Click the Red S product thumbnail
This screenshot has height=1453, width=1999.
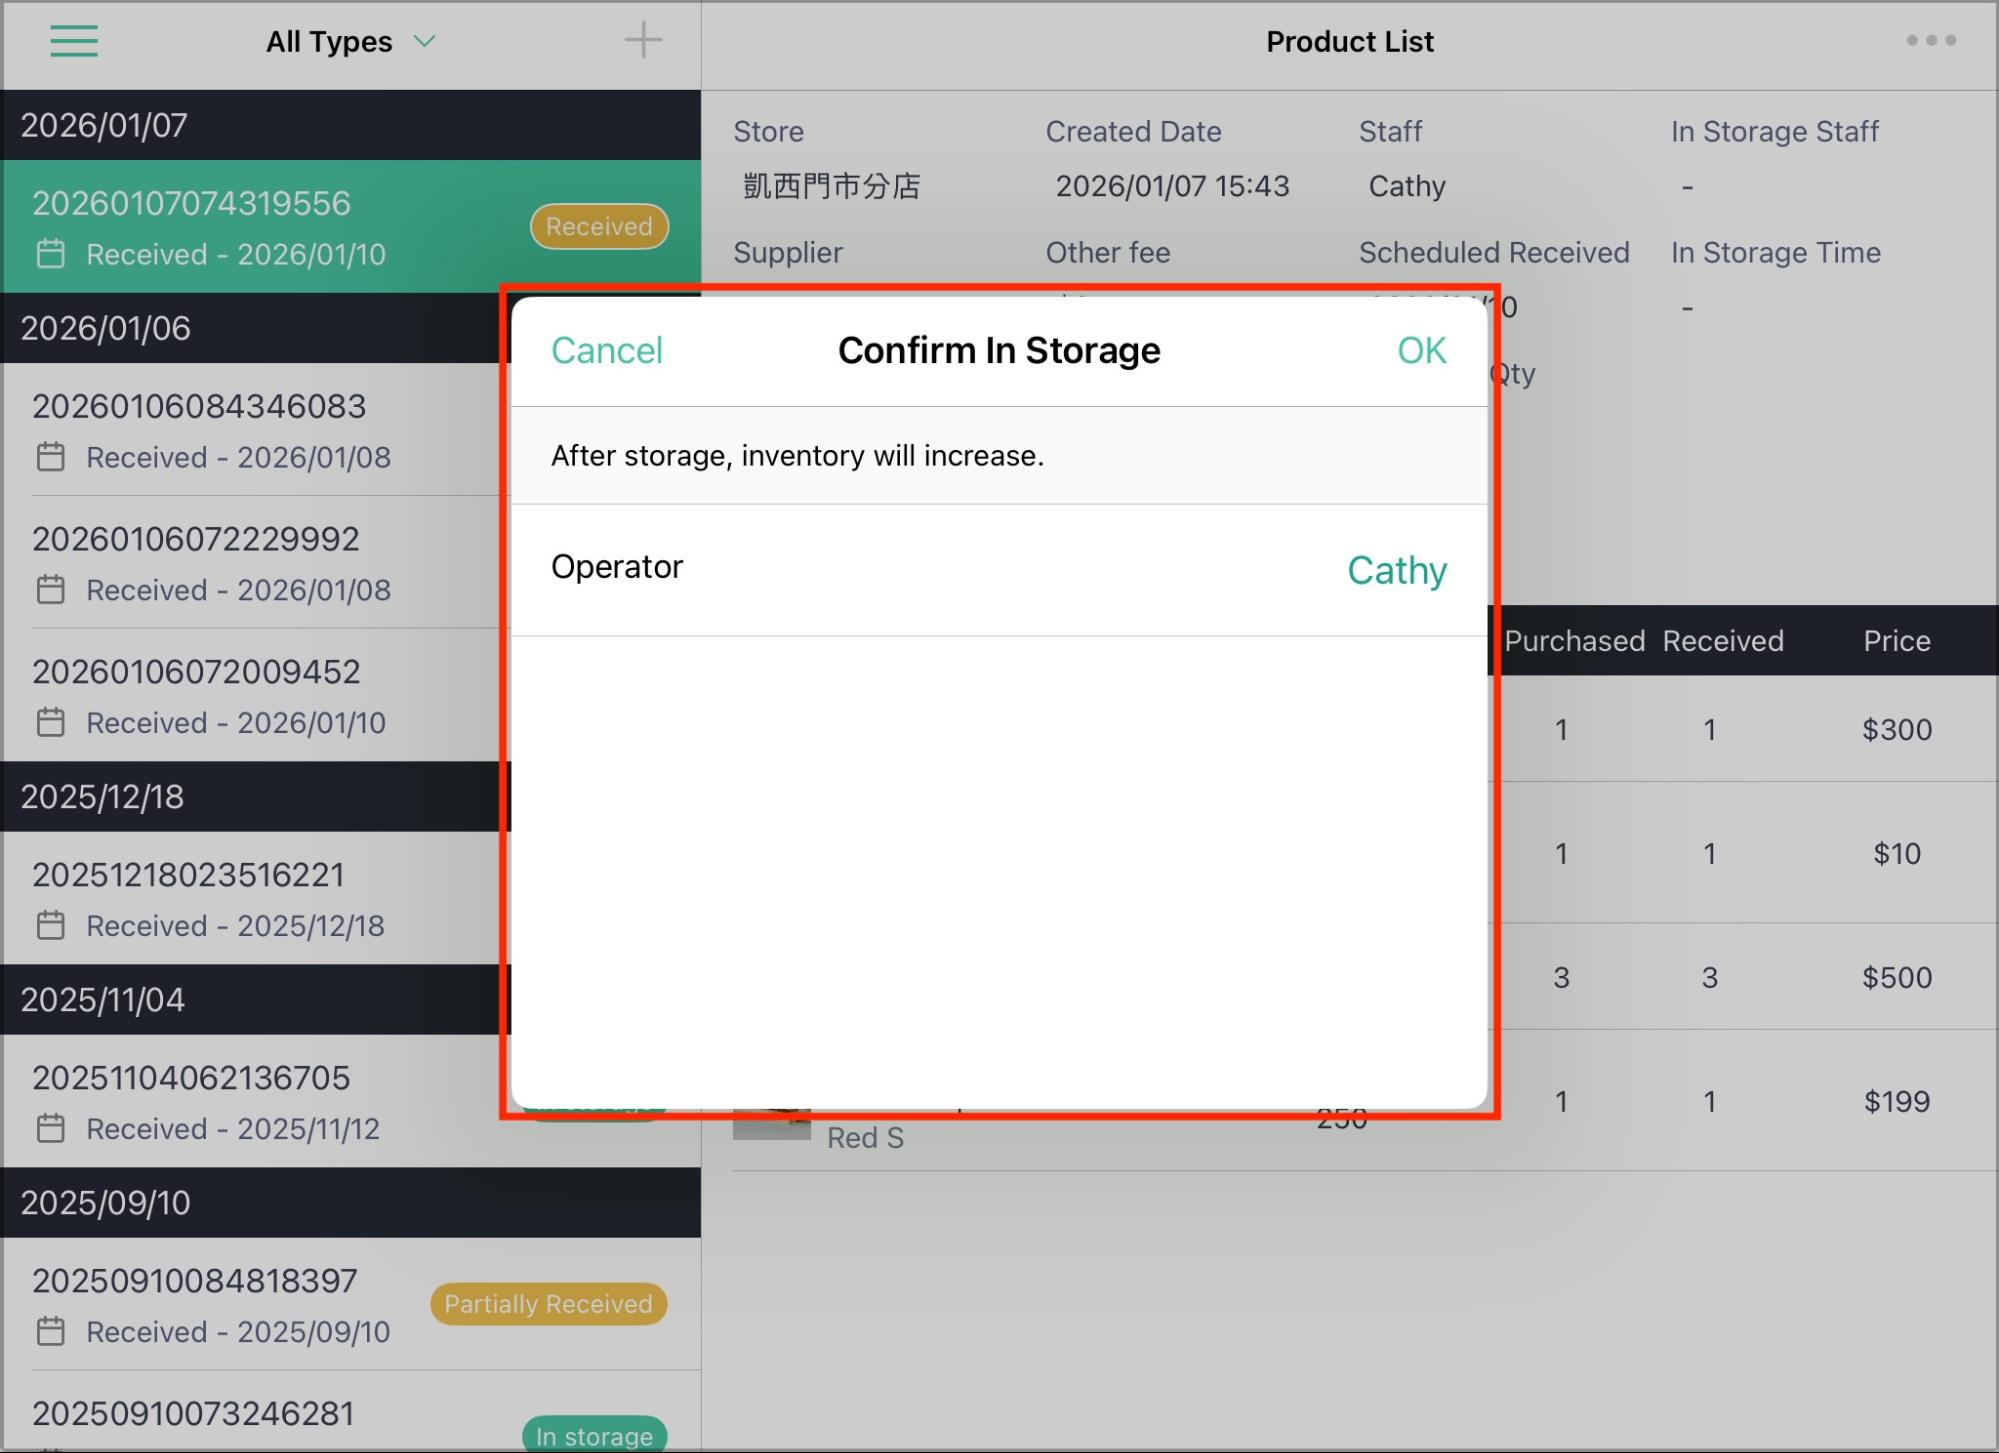pyautogui.click(x=771, y=1126)
